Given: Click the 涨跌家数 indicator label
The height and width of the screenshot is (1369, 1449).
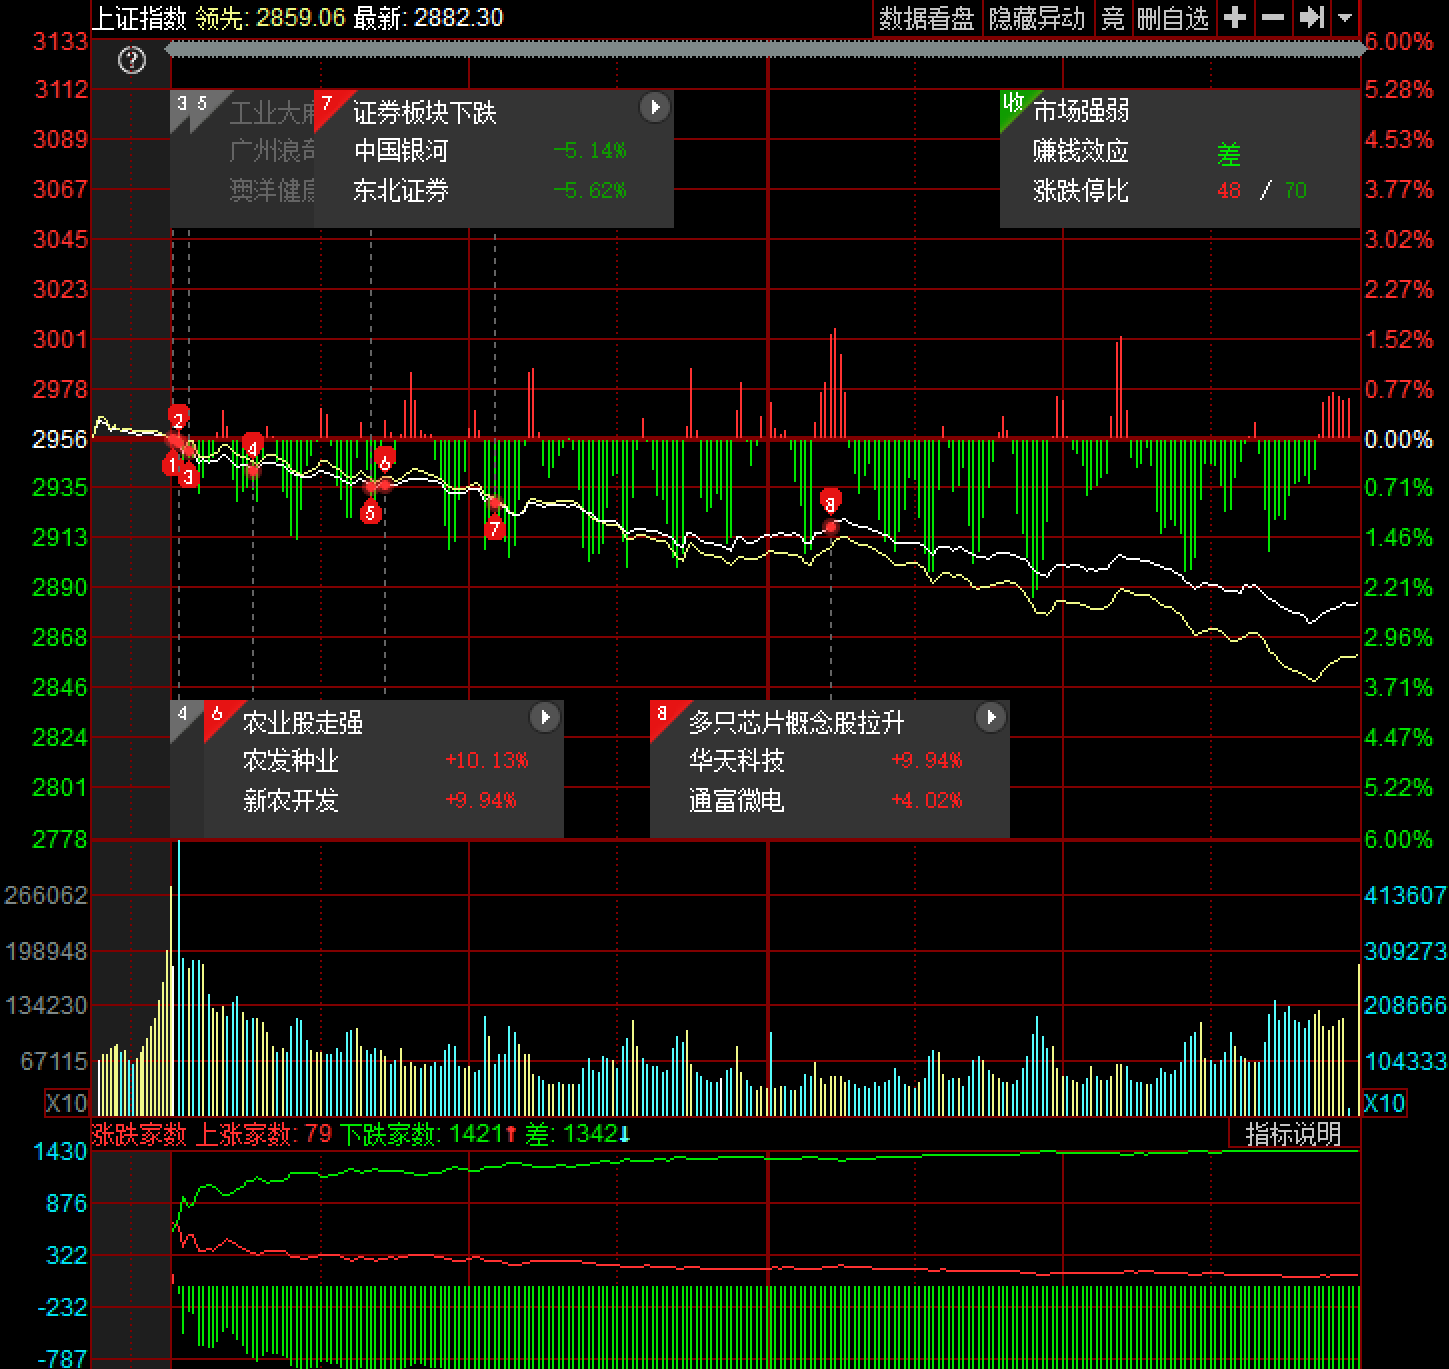Looking at the screenshot, I should [139, 1134].
